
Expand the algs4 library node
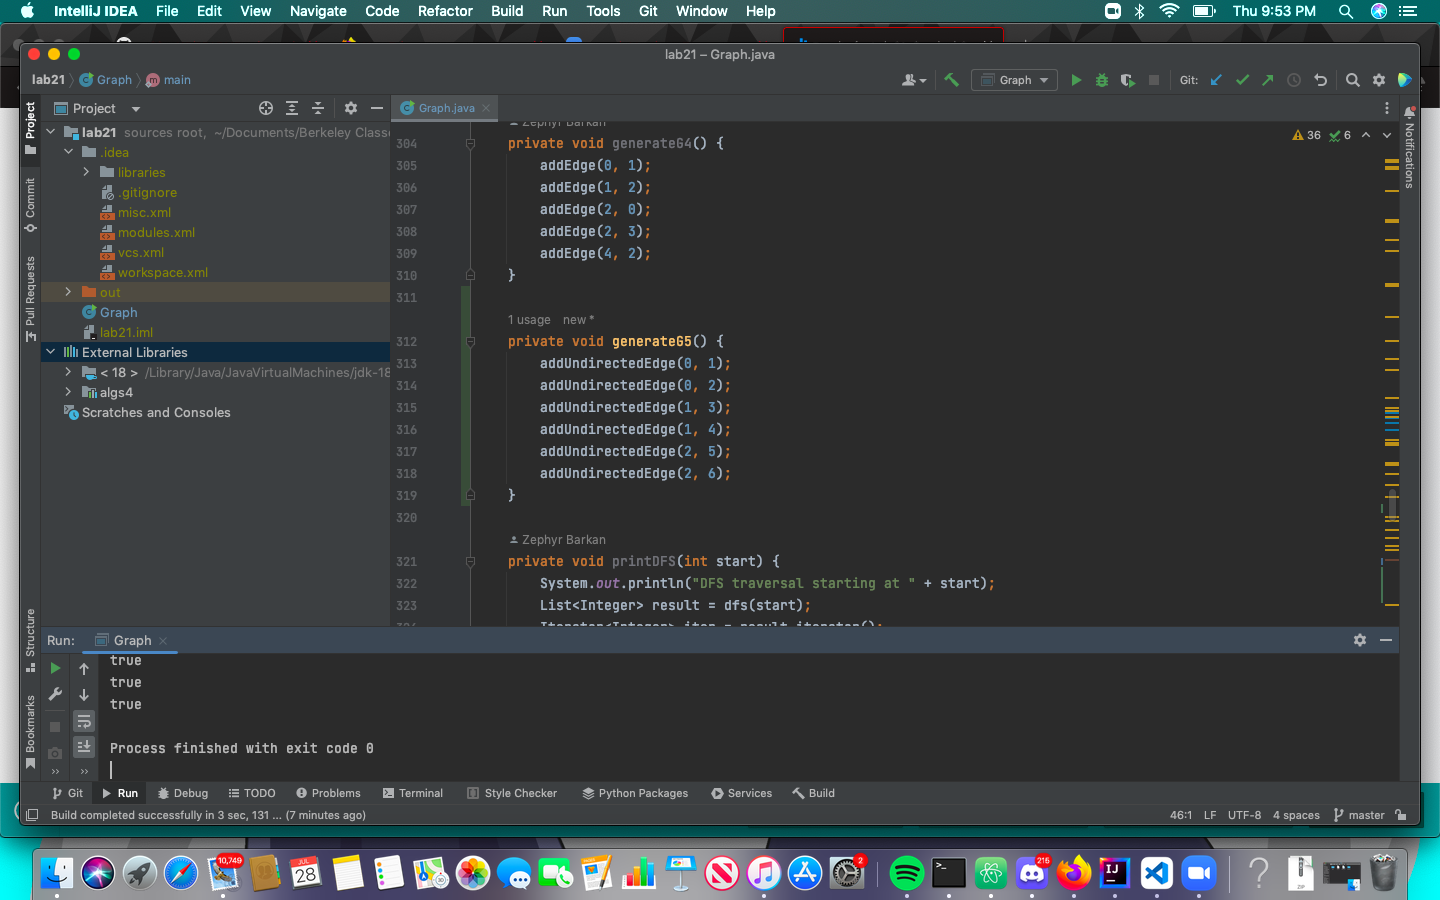68,392
